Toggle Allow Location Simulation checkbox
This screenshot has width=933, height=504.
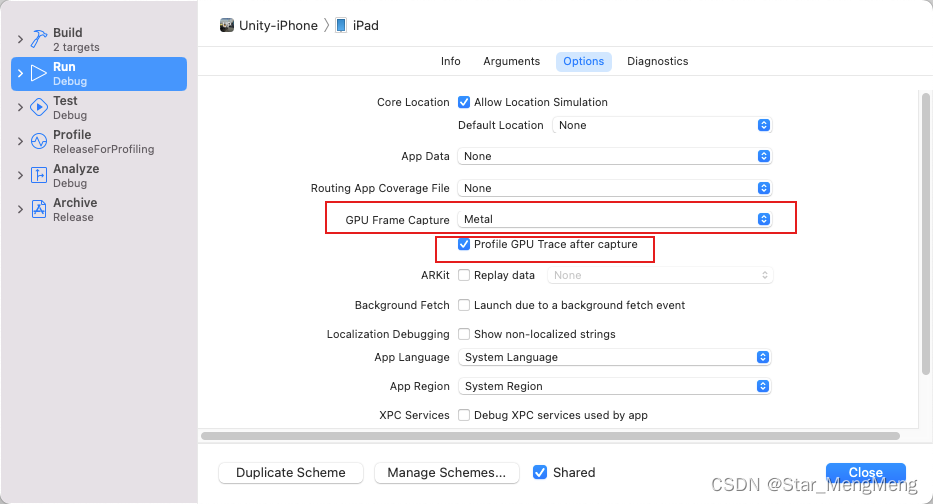click(464, 102)
